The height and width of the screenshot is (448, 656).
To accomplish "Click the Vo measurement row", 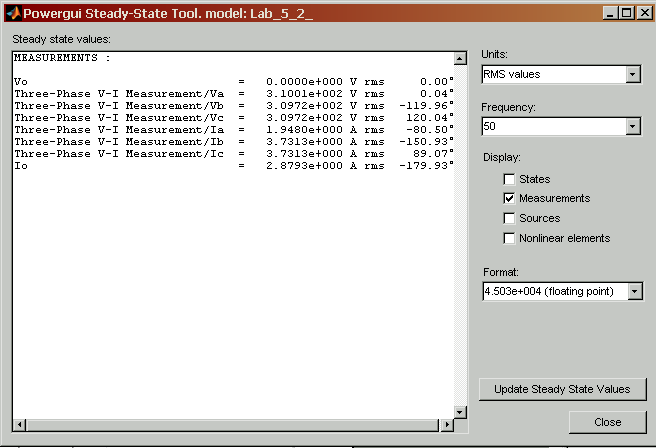I will (234, 82).
